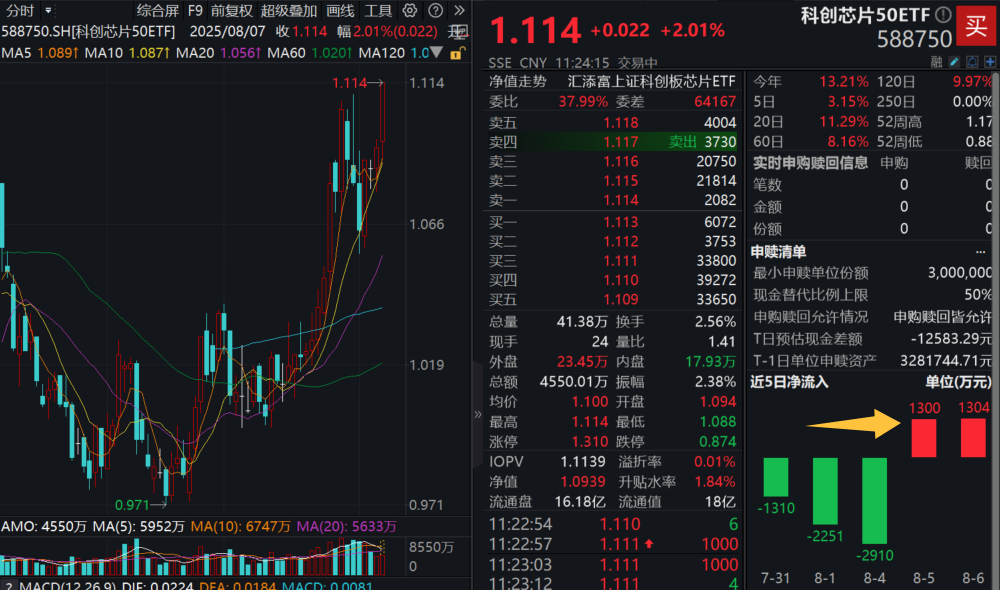Image resolution: width=1000 pixels, height=590 pixels.
Task: Open the MA120 moving average dropdown triangle
Action: [436, 51]
